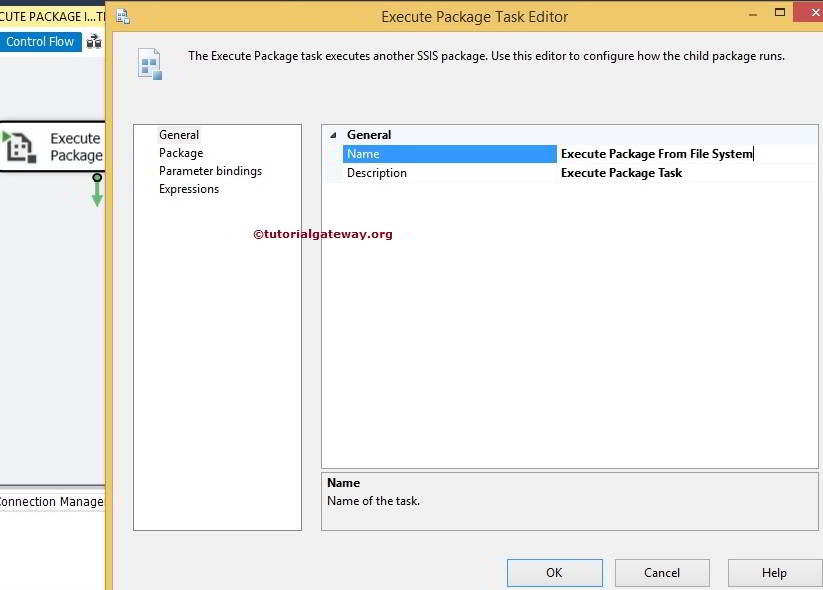Screen dimensions: 823x590
Task: Click the dialog title bar icon
Action: (123, 16)
